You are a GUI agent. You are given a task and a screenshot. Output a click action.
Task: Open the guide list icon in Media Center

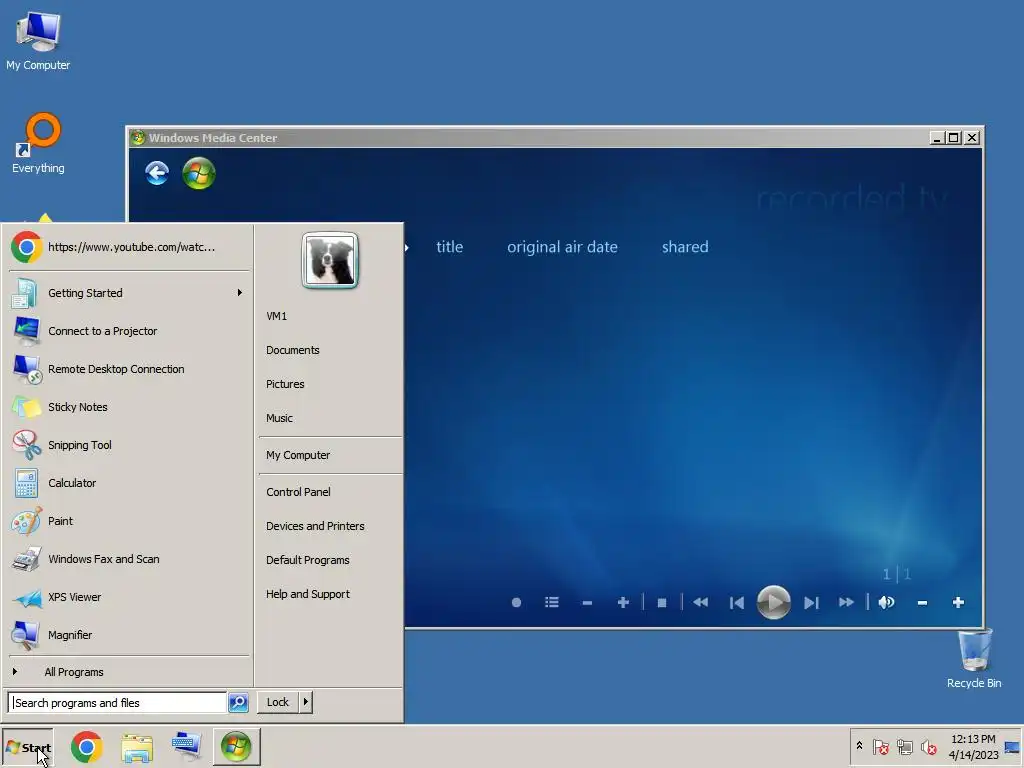point(552,603)
